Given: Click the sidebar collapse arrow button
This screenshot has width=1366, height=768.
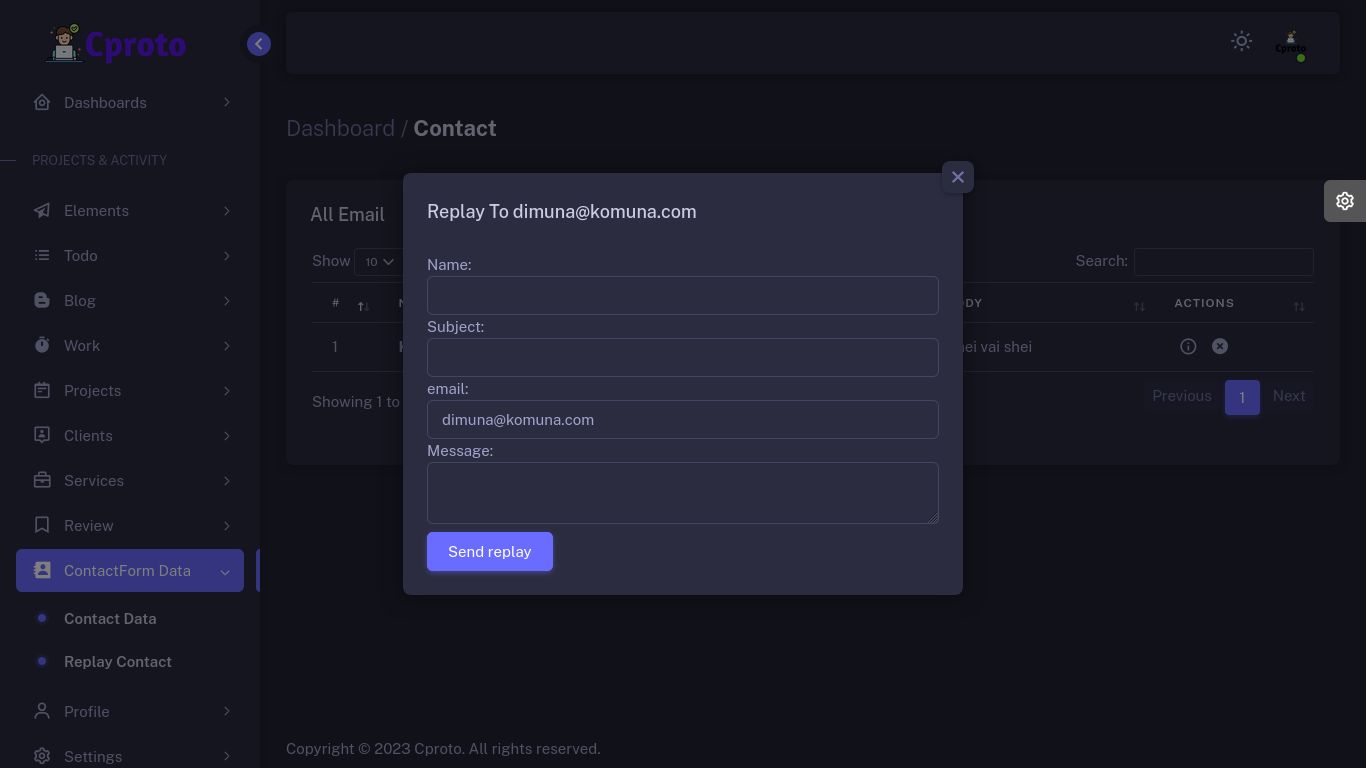Looking at the screenshot, I should point(259,44).
